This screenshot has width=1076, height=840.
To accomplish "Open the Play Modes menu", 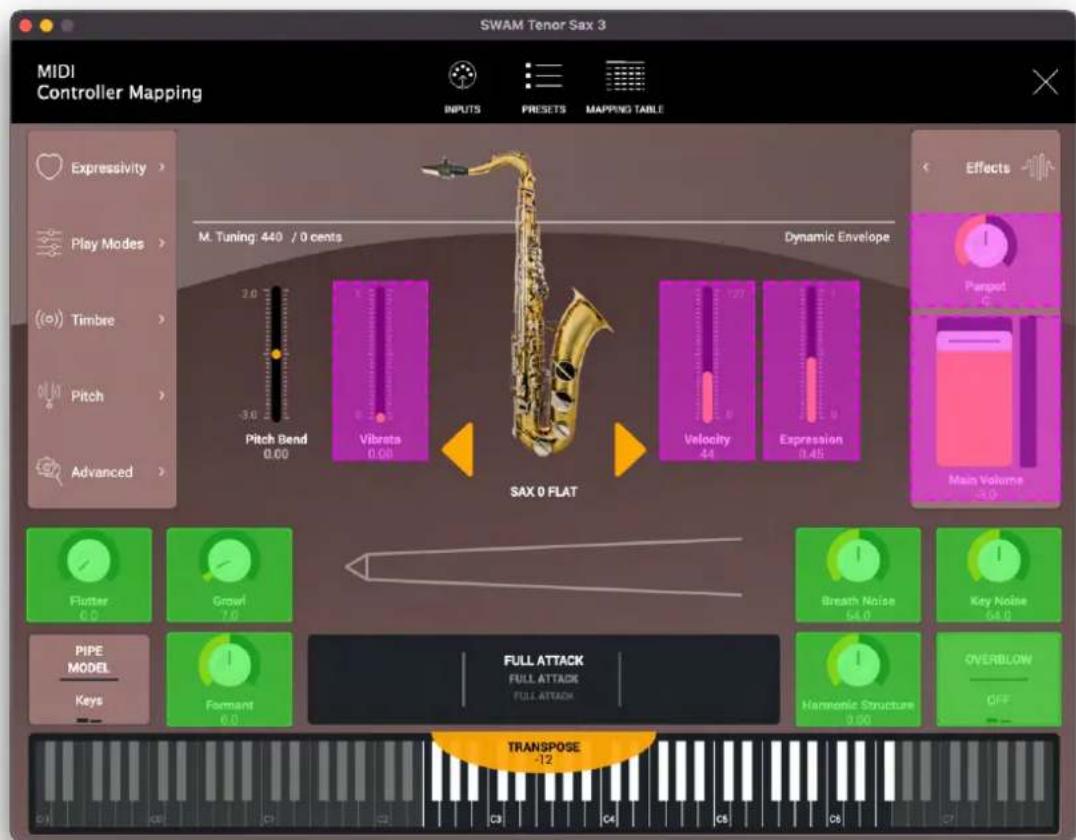I will click(x=102, y=244).
